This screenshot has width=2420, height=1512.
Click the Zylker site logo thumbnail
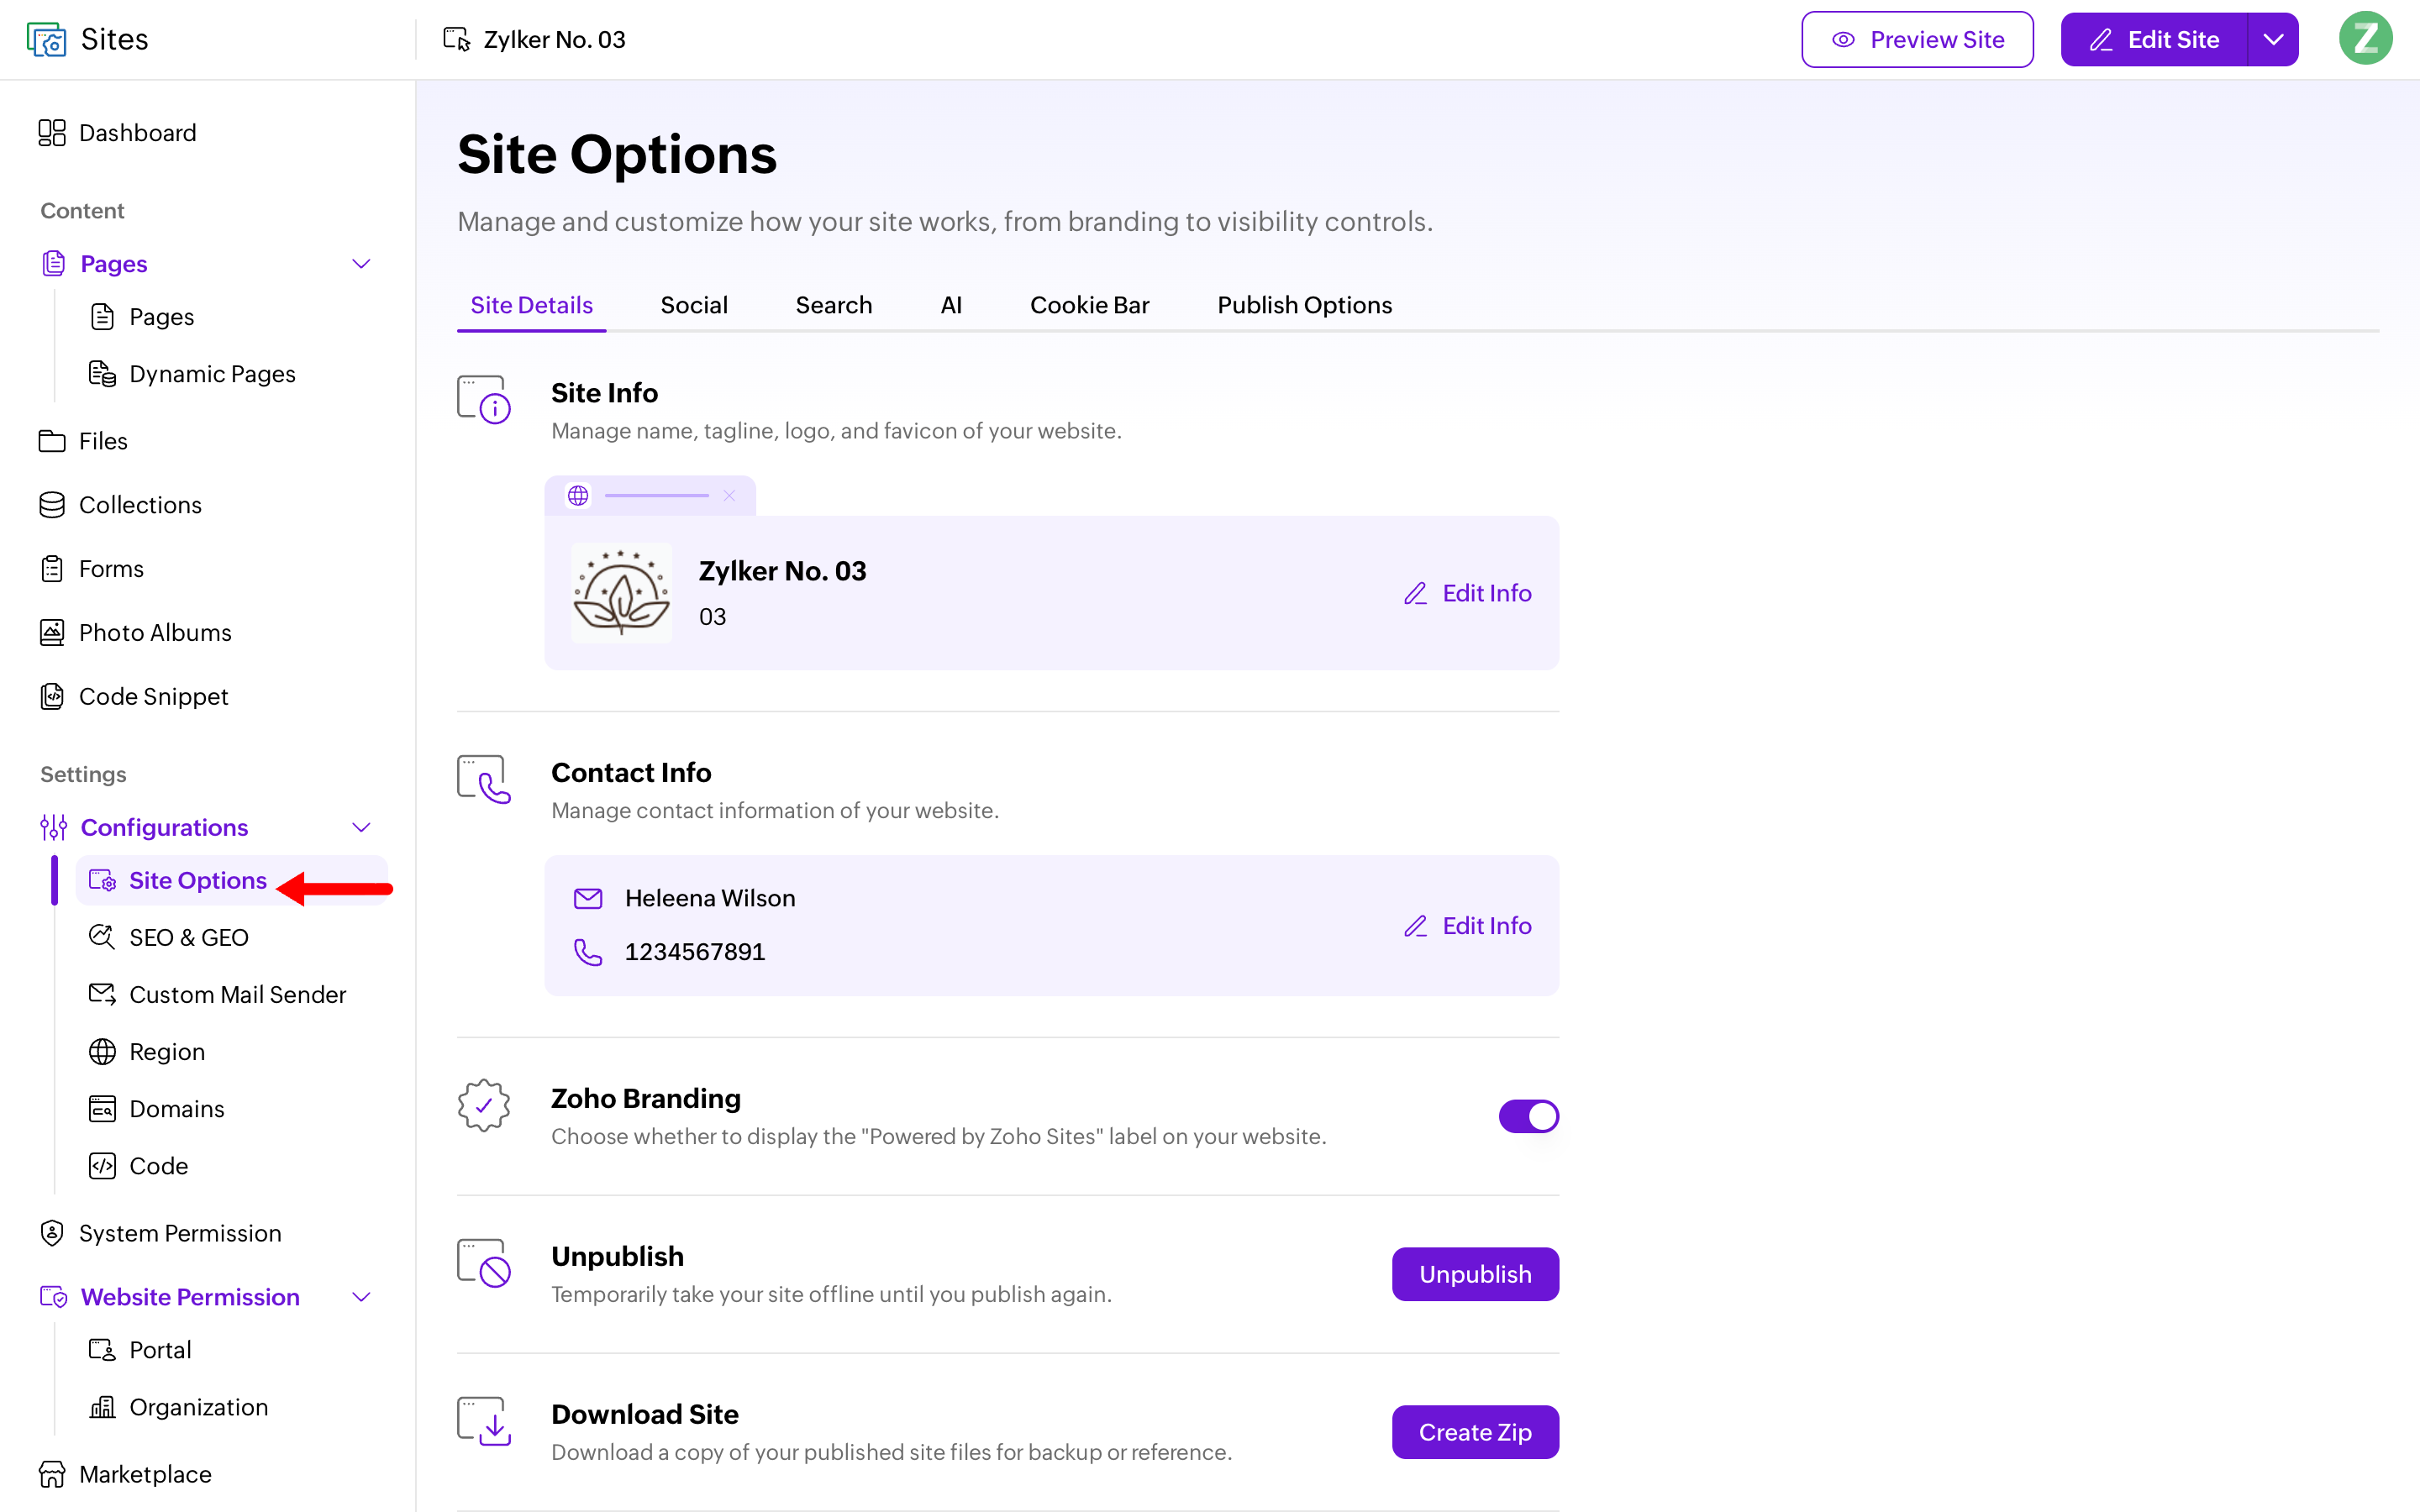pos(621,592)
